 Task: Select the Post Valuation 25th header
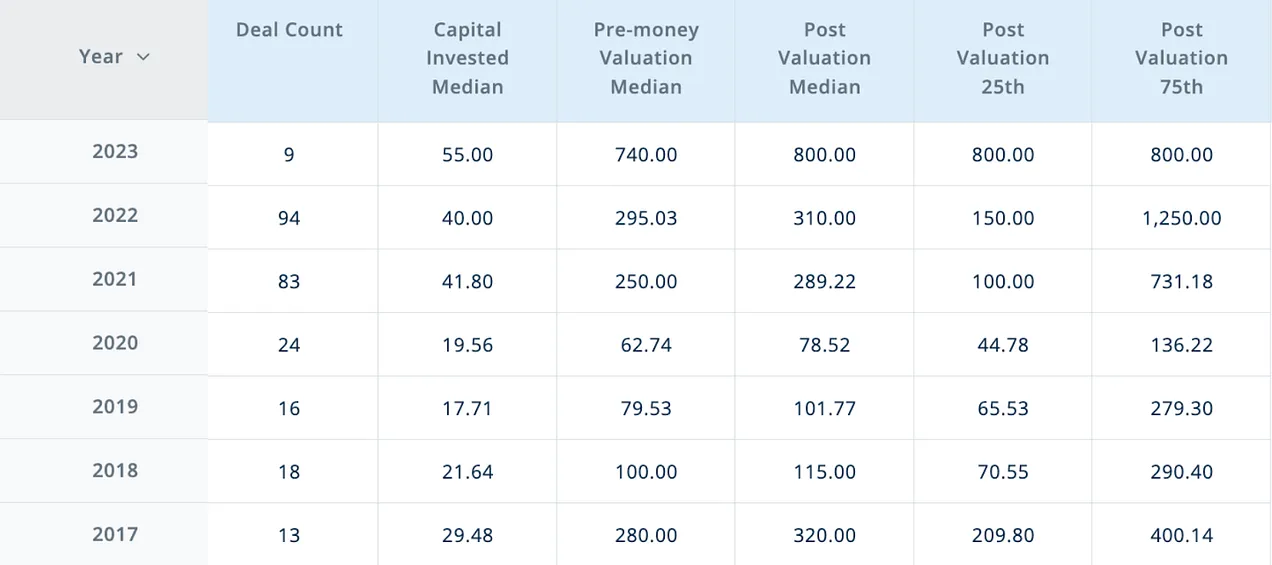[x=1003, y=58]
